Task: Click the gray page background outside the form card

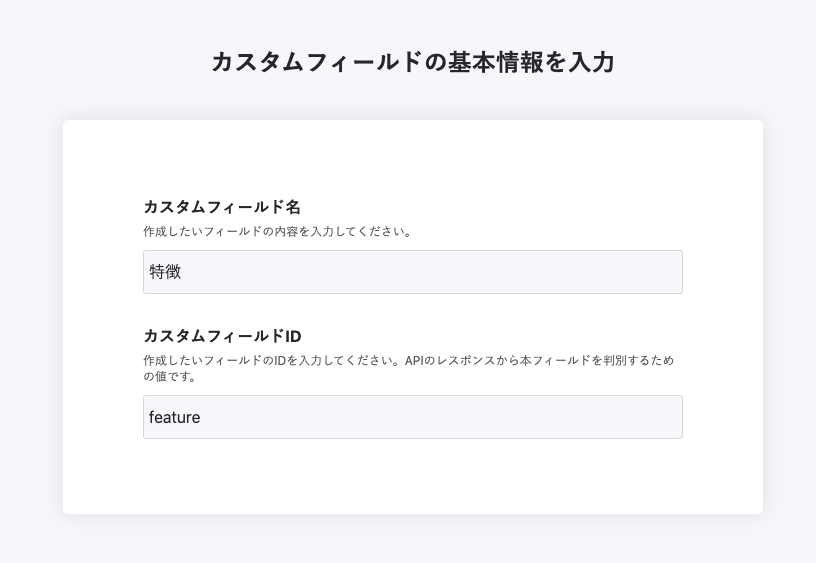Action: click(x=30, y=300)
